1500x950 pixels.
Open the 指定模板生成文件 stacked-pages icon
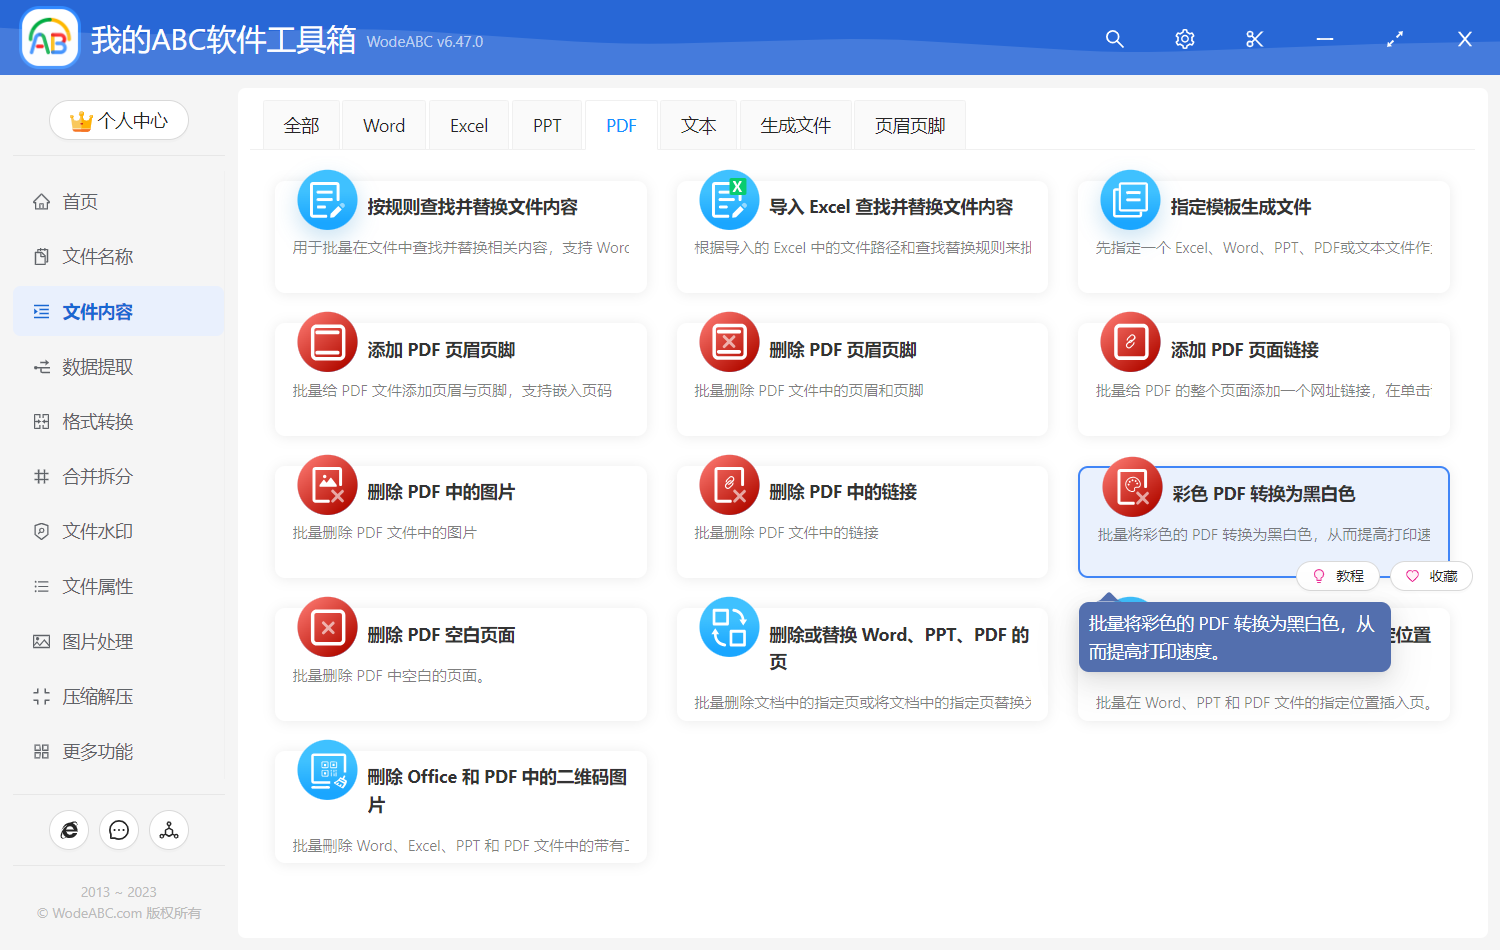pos(1130,200)
